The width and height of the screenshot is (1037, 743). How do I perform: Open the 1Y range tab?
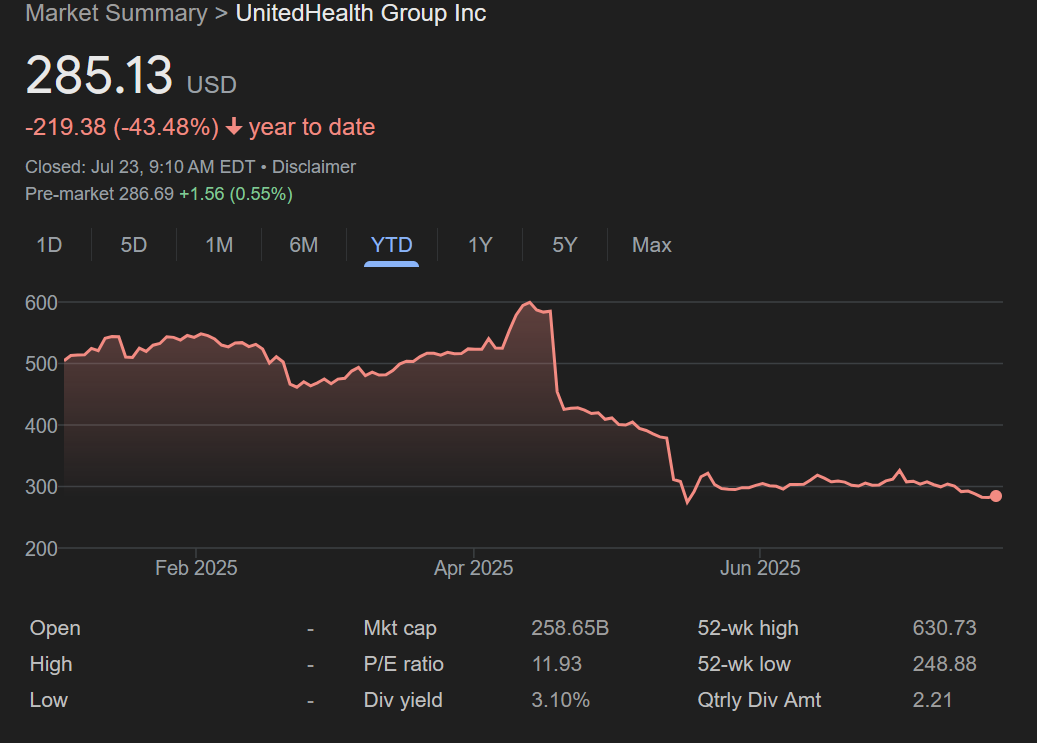coord(480,245)
